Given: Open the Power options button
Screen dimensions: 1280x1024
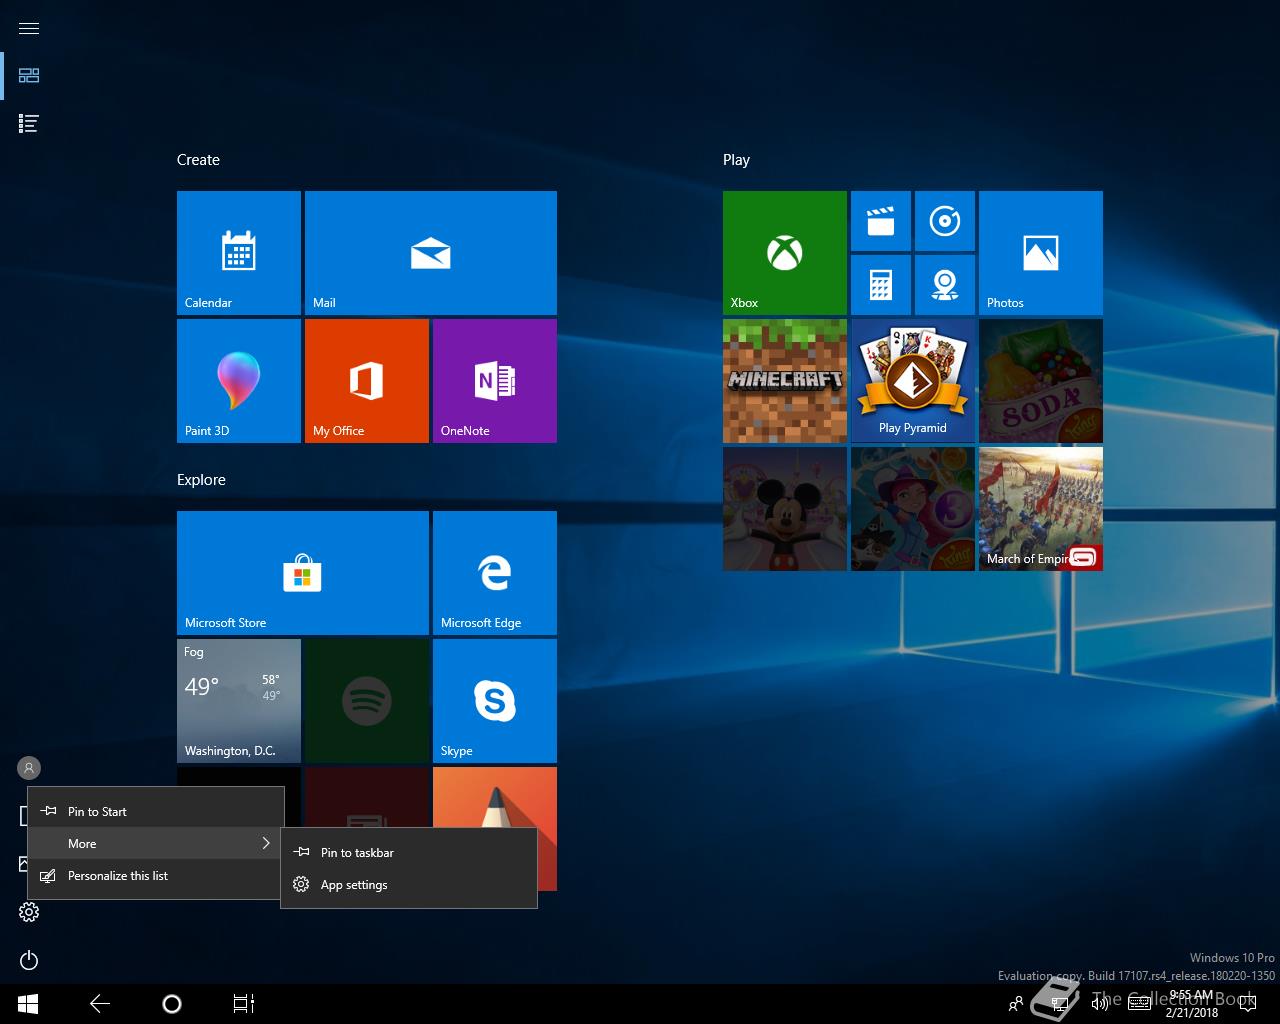Looking at the screenshot, I should click(x=29, y=961).
